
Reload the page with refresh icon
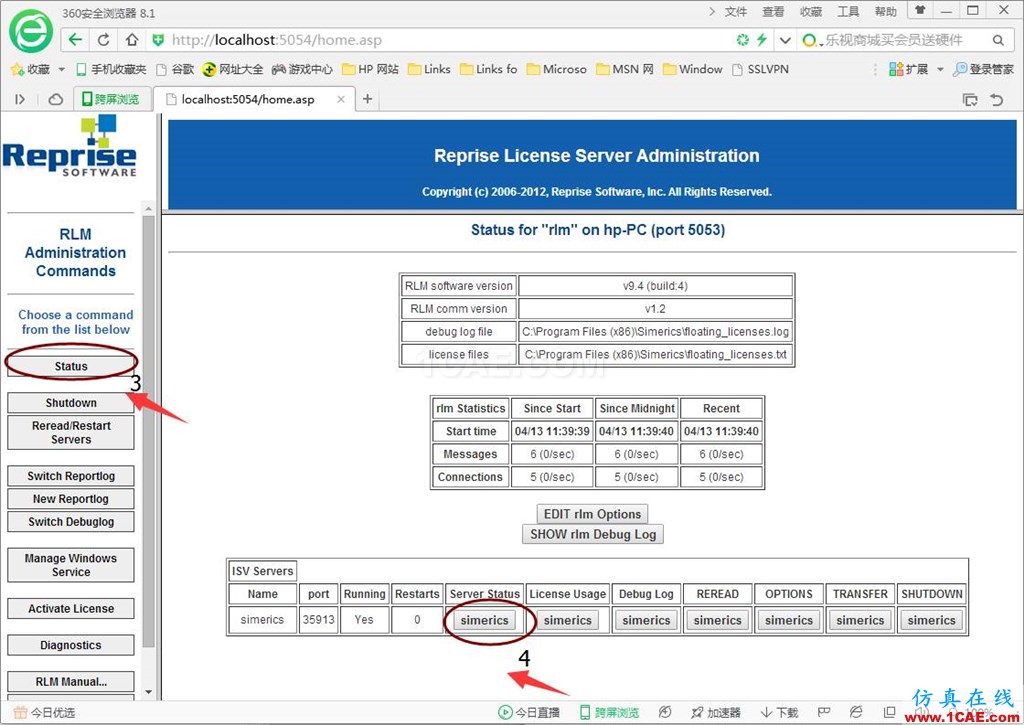pyautogui.click(x=103, y=40)
